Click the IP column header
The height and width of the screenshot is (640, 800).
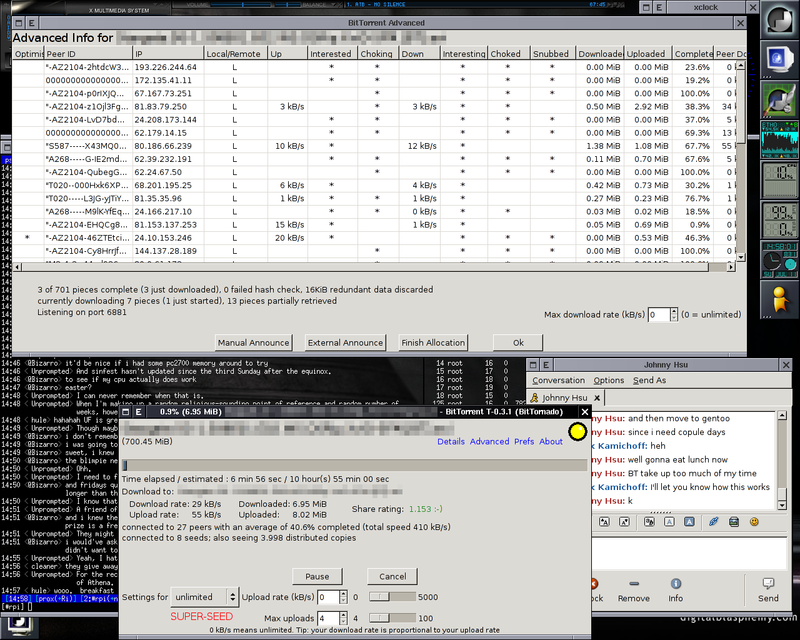[x=168, y=54]
